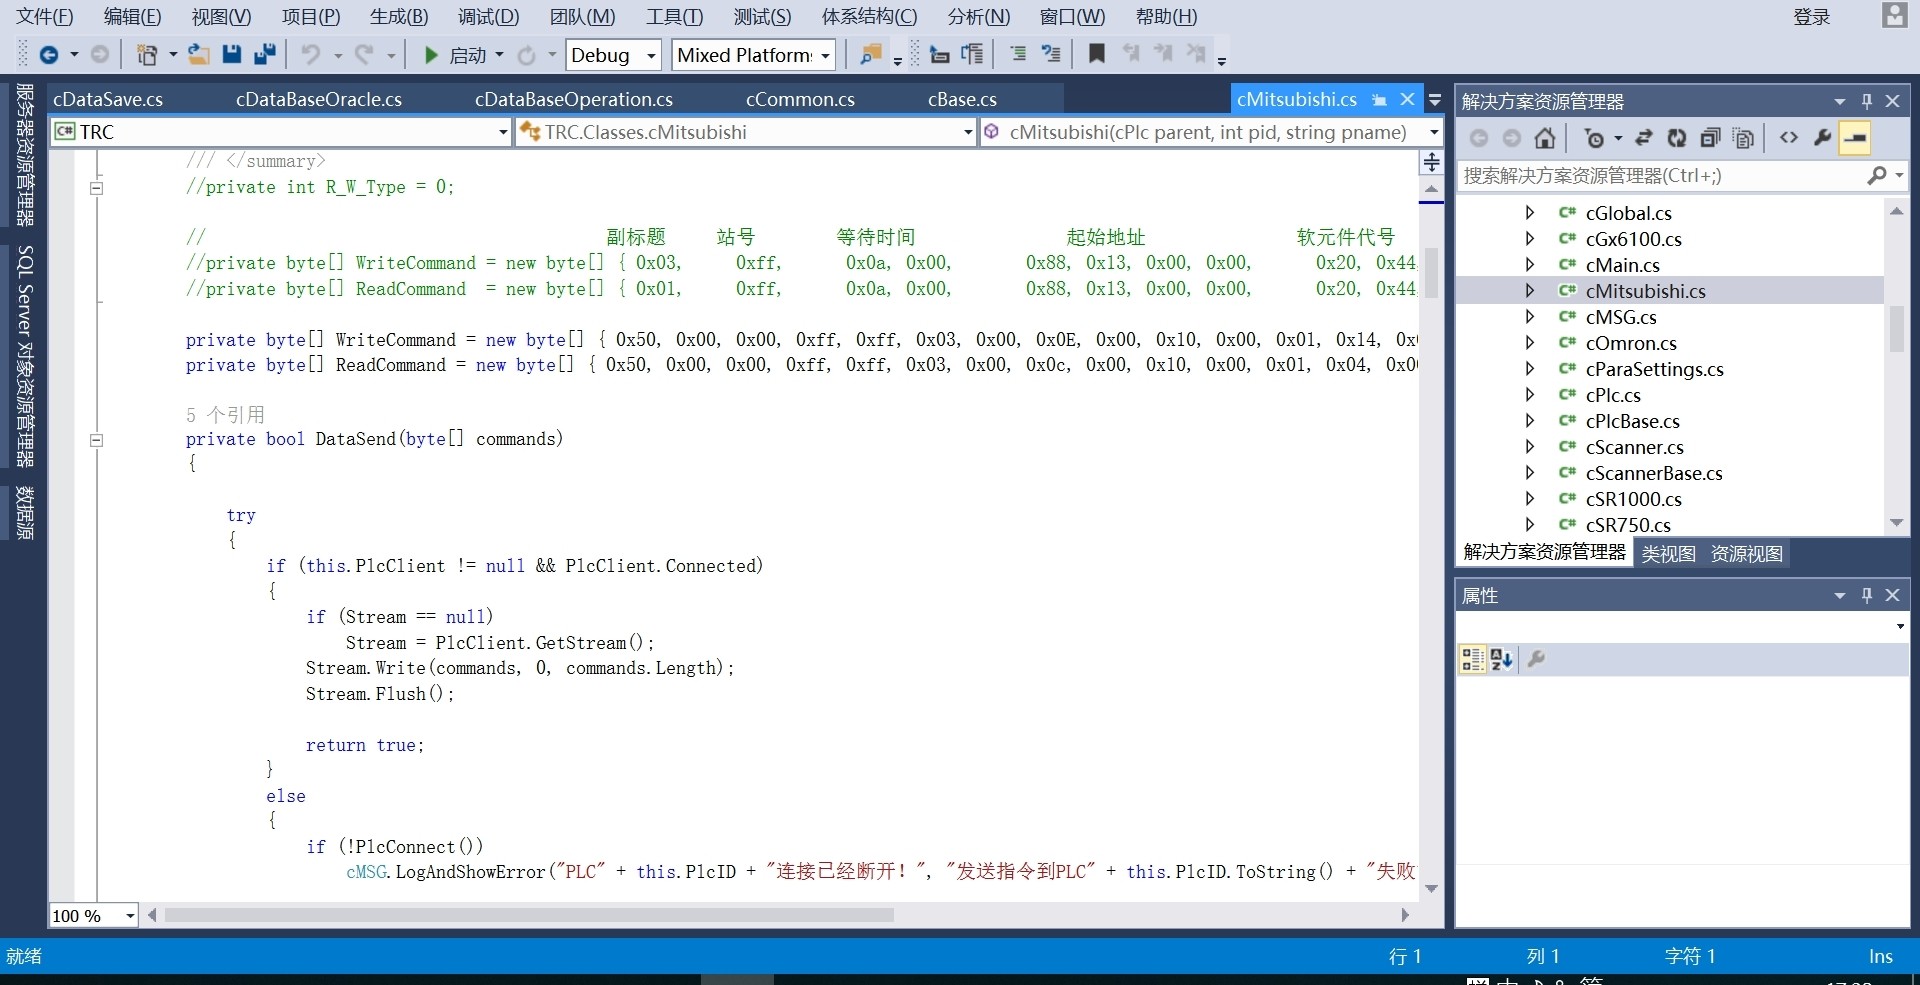Click the code editor vertical scrollbar thumb
Image resolution: width=1920 pixels, height=985 pixels.
pyautogui.click(x=1431, y=272)
